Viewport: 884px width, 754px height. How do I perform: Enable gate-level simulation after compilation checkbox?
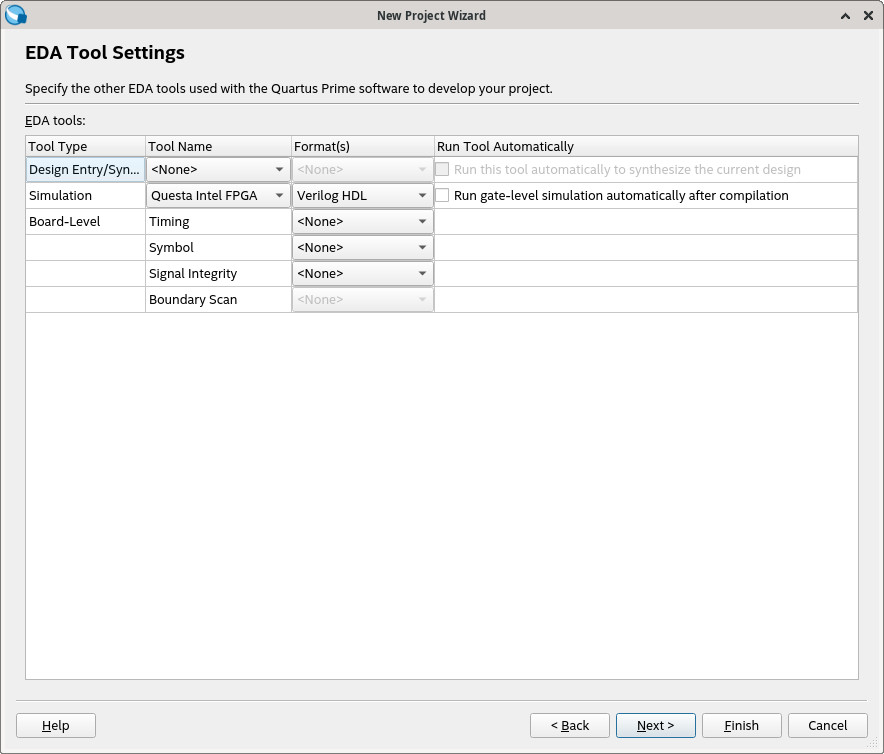click(x=443, y=195)
